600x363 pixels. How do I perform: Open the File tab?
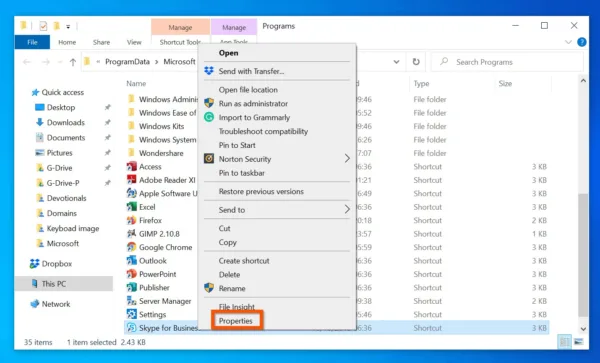pyautogui.click(x=32, y=42)
